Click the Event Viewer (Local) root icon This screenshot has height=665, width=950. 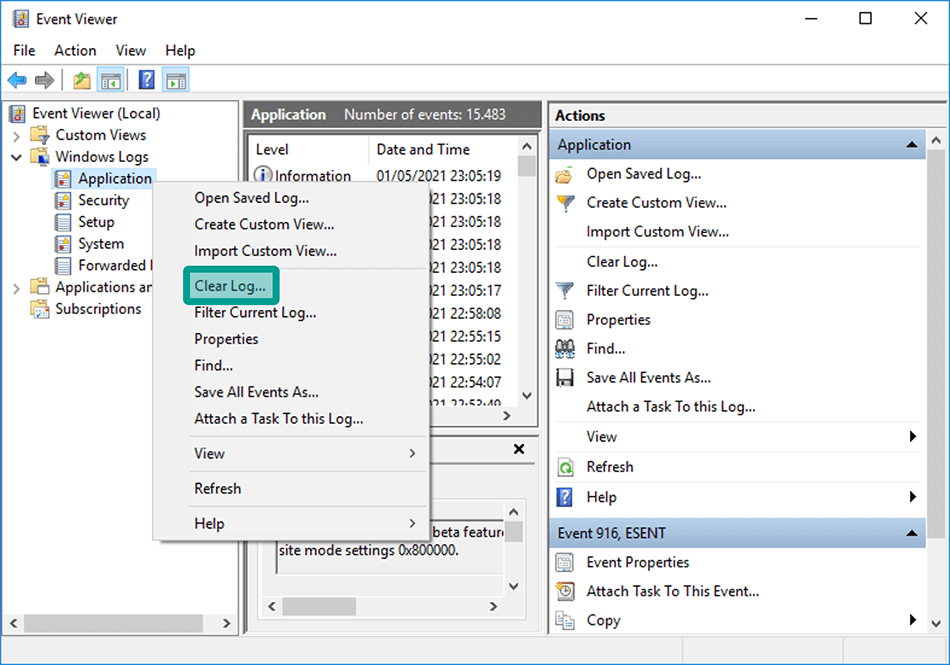(x=18, y=113)
